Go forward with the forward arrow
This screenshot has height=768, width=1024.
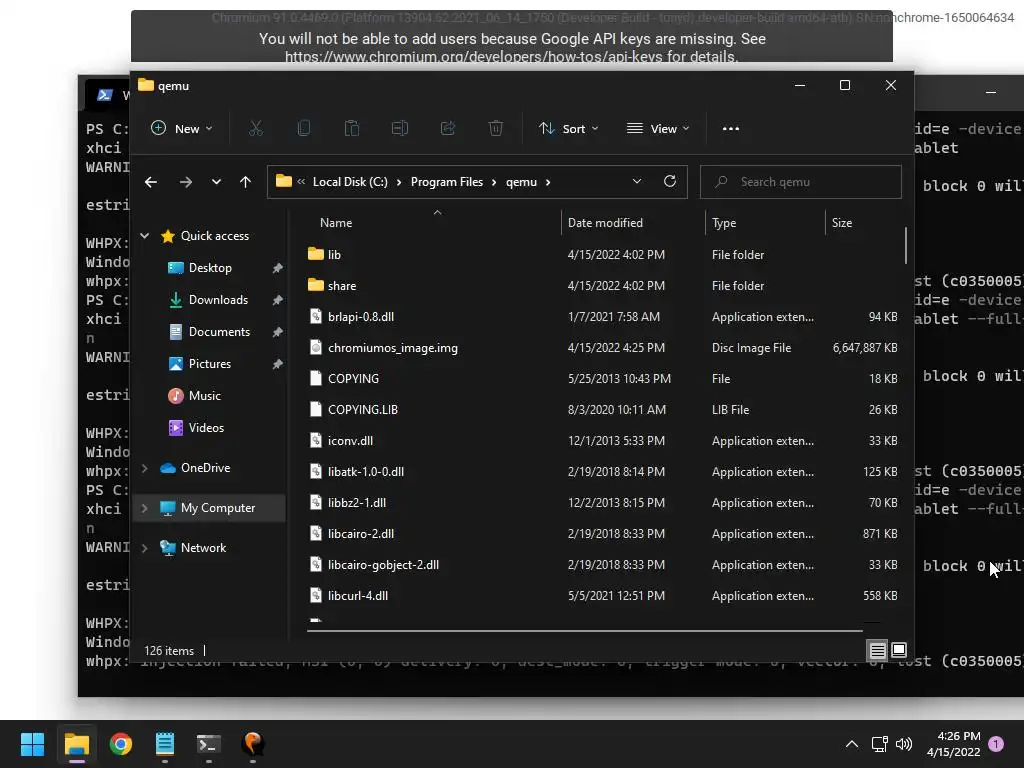pyautogui.click(x=185, y=182)
